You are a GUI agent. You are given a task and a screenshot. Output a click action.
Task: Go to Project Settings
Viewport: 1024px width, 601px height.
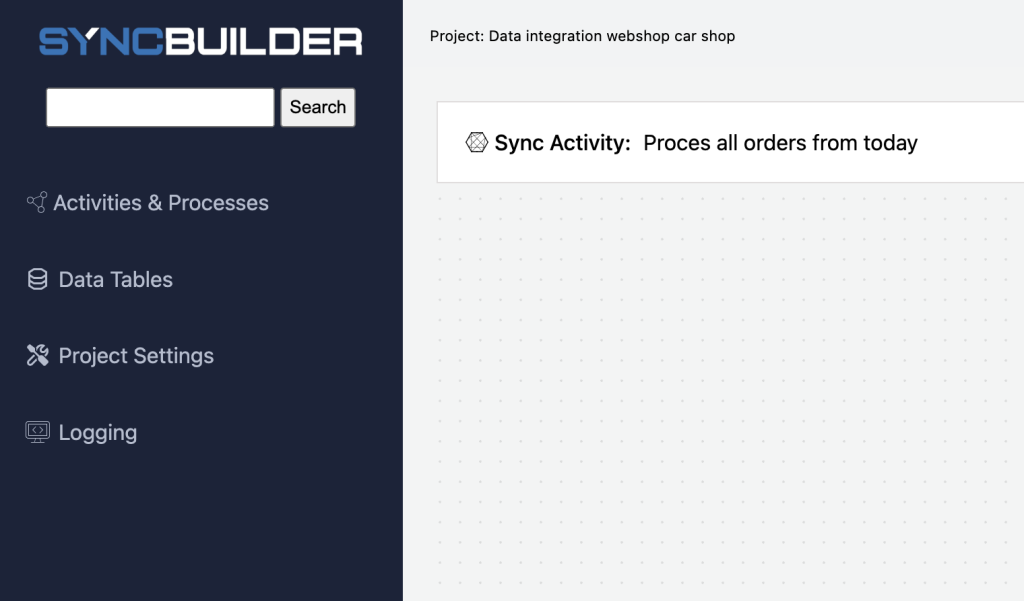(136, 356)
